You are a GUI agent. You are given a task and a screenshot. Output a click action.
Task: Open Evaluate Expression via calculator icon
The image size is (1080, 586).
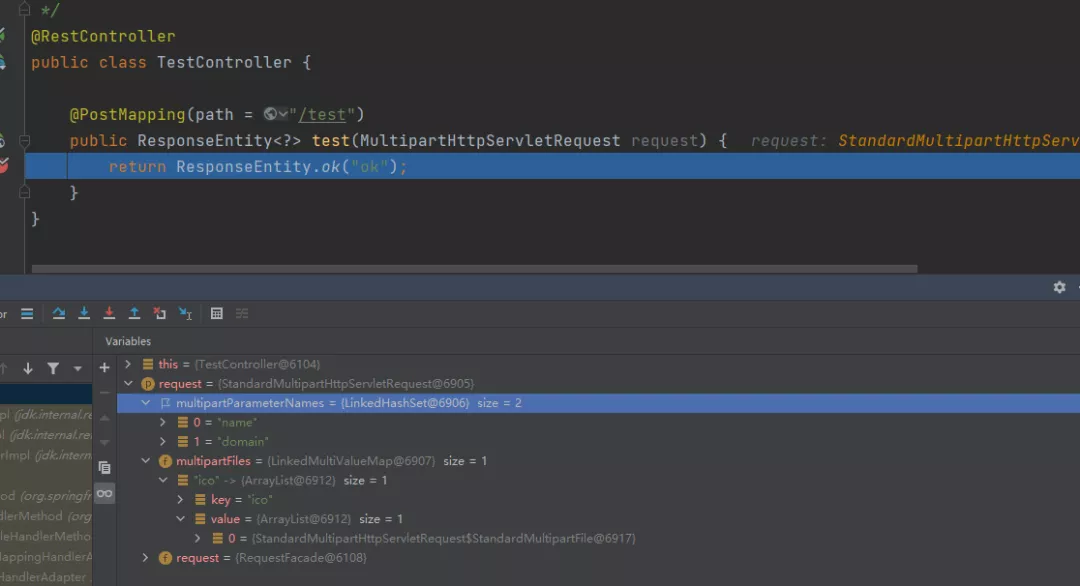tap(217, 313)
